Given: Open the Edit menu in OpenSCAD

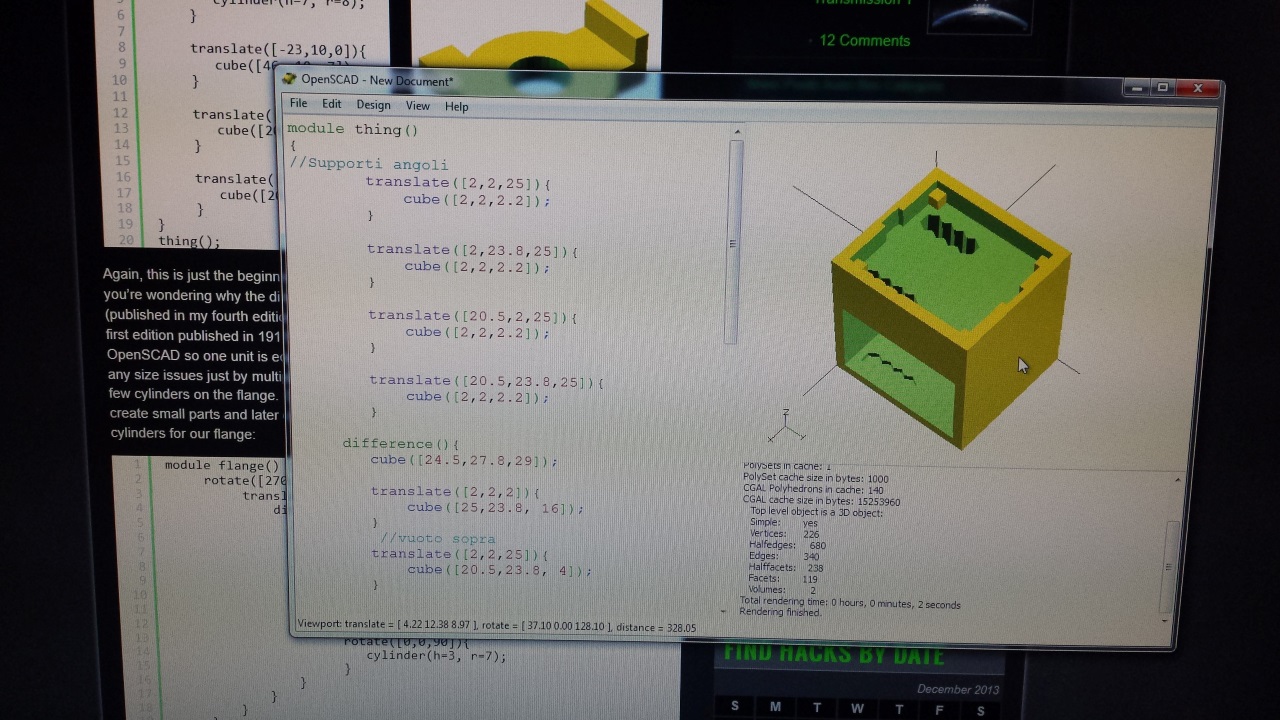Looking at the screenshot, I should tap(331, 104).
